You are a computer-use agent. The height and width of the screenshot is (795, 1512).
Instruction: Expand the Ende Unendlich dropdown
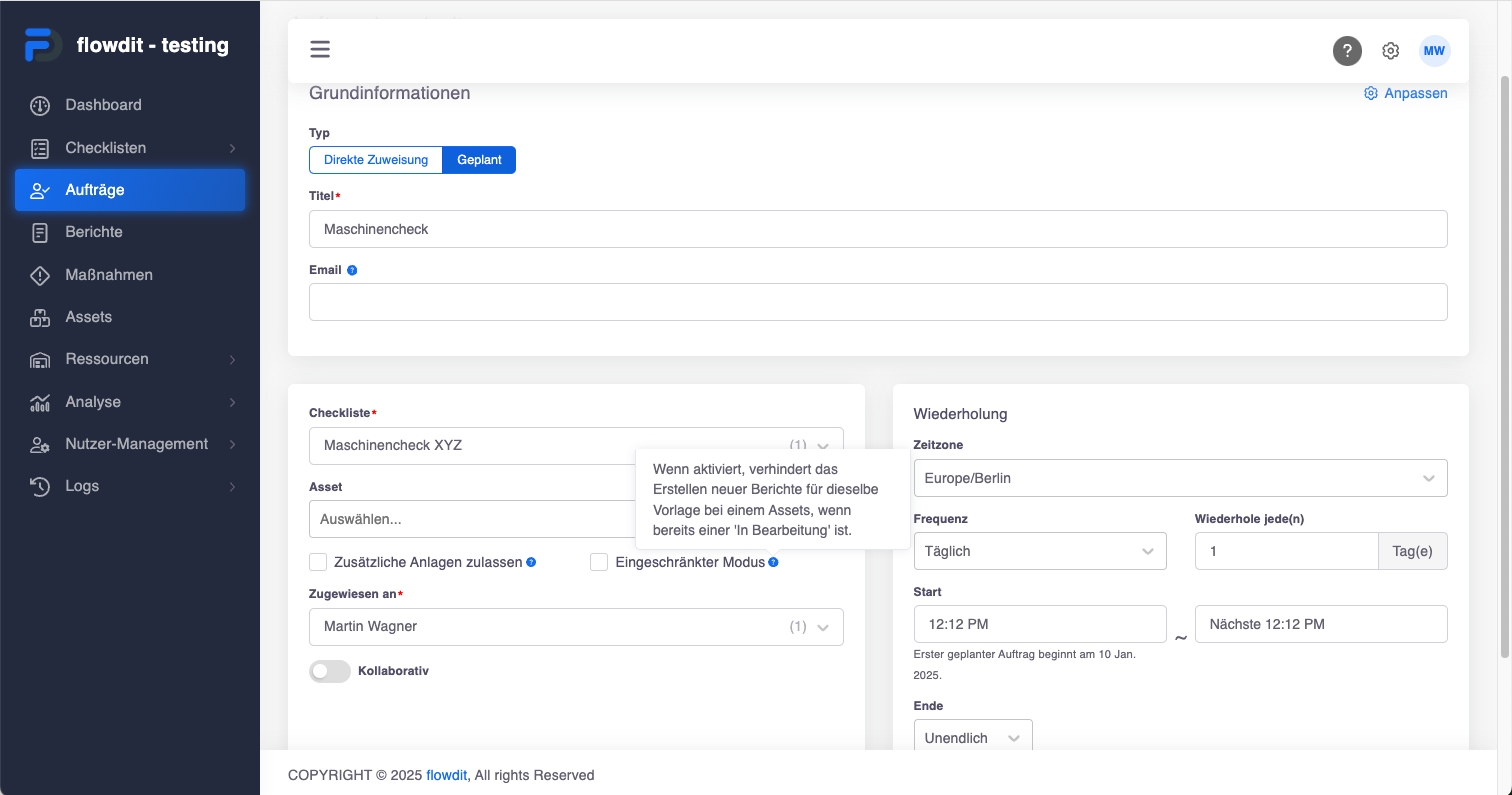[x=972, y=738]
